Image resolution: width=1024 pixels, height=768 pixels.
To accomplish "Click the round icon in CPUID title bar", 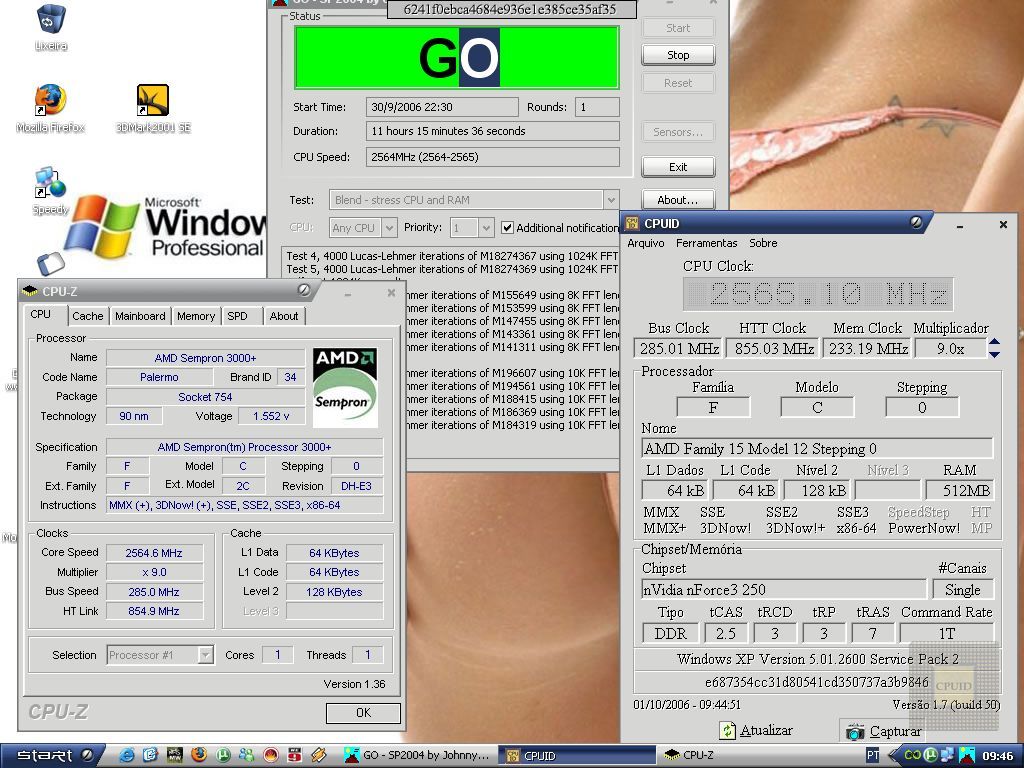I will (916, 223).
